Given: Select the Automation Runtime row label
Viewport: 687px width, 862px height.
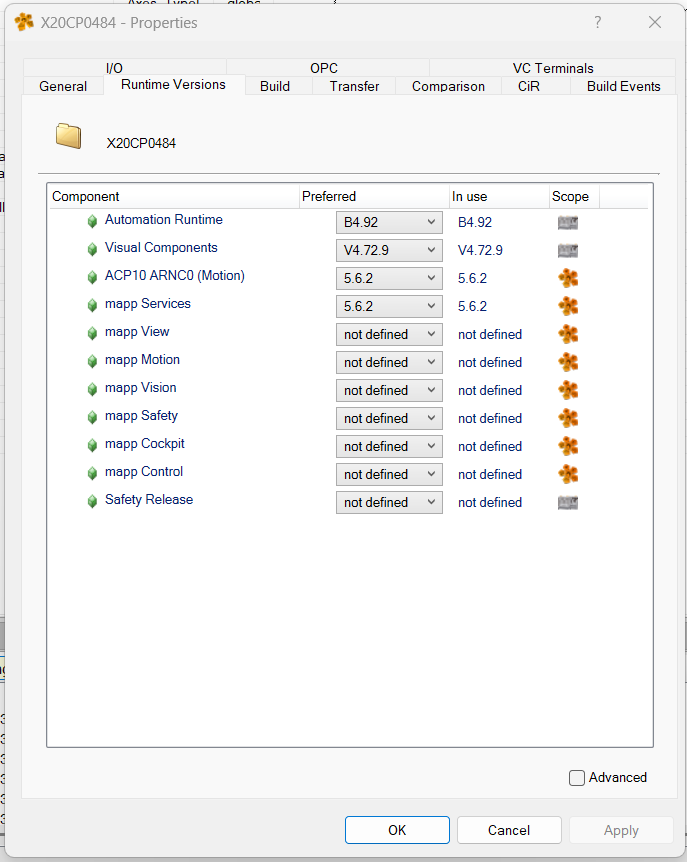Looking at the screenshot, I should click(164, 219).
